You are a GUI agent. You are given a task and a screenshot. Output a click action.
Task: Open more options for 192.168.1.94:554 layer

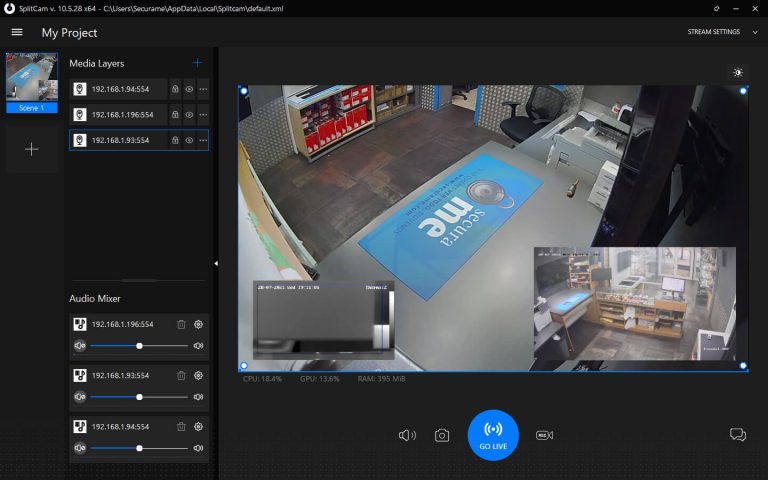pyautogui.click(x=203, y=89)
